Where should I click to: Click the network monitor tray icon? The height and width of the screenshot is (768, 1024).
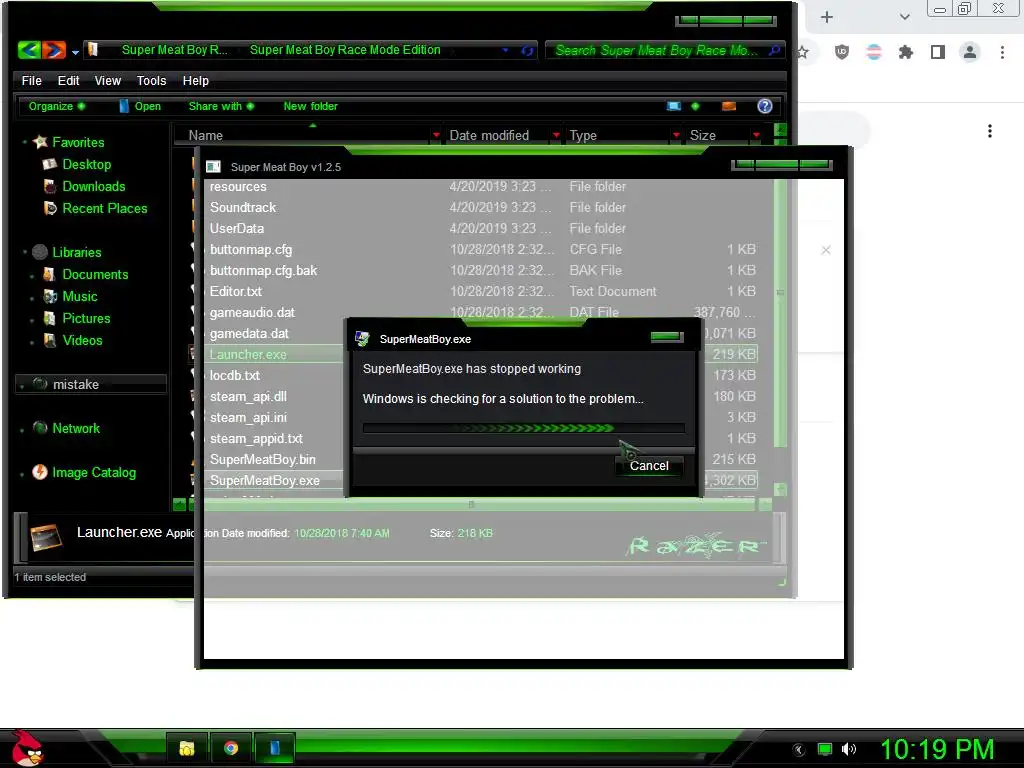point(825,749)
